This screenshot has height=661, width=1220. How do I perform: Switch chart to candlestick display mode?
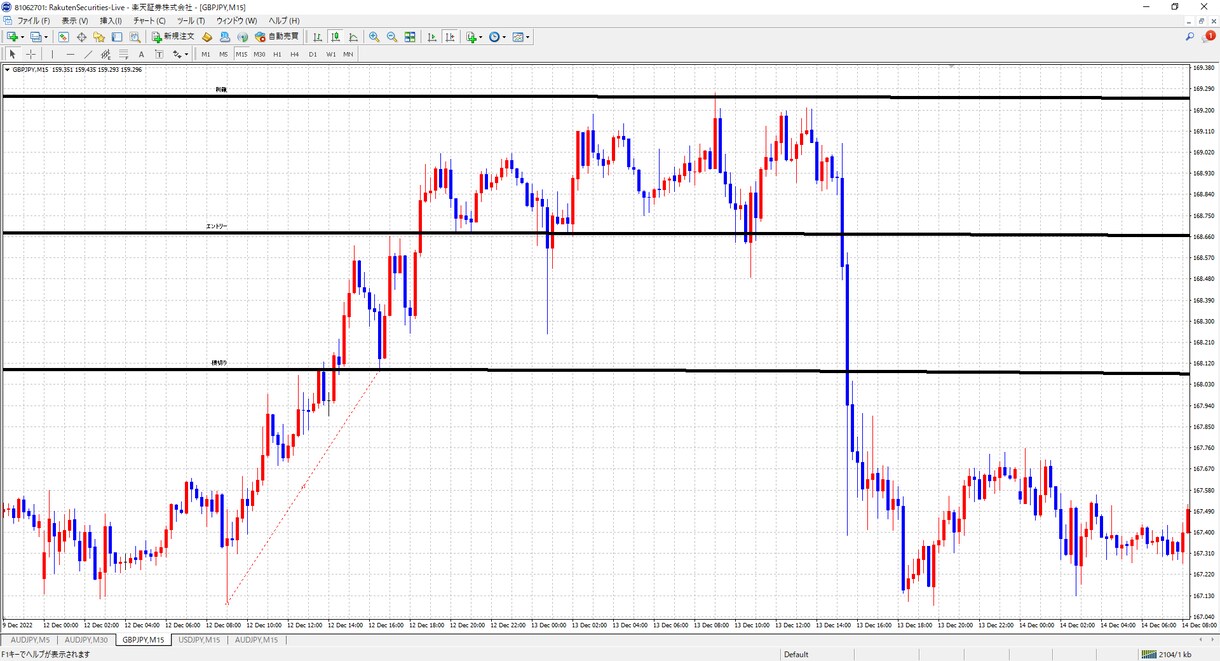pos(337,37)
